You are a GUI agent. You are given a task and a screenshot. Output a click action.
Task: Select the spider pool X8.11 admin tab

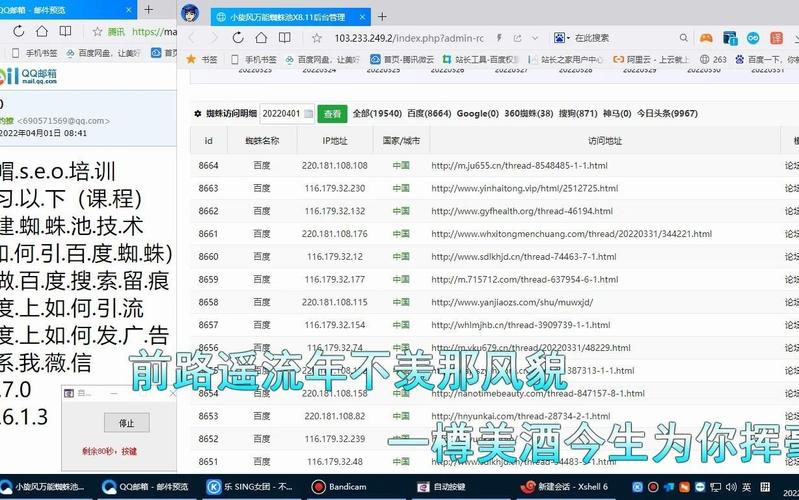point(287,17)
